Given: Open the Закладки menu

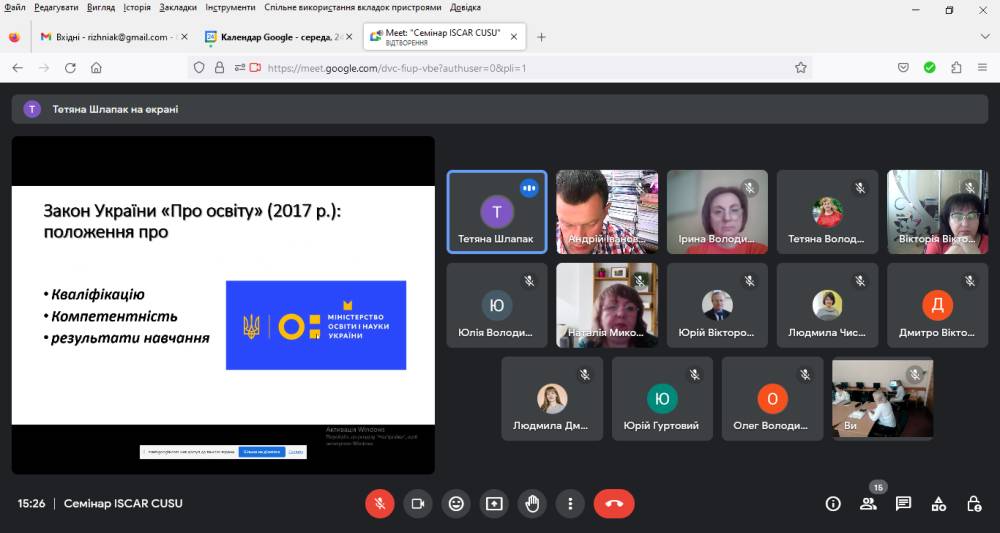Looking at the screenshot, I should coord(178,7).
